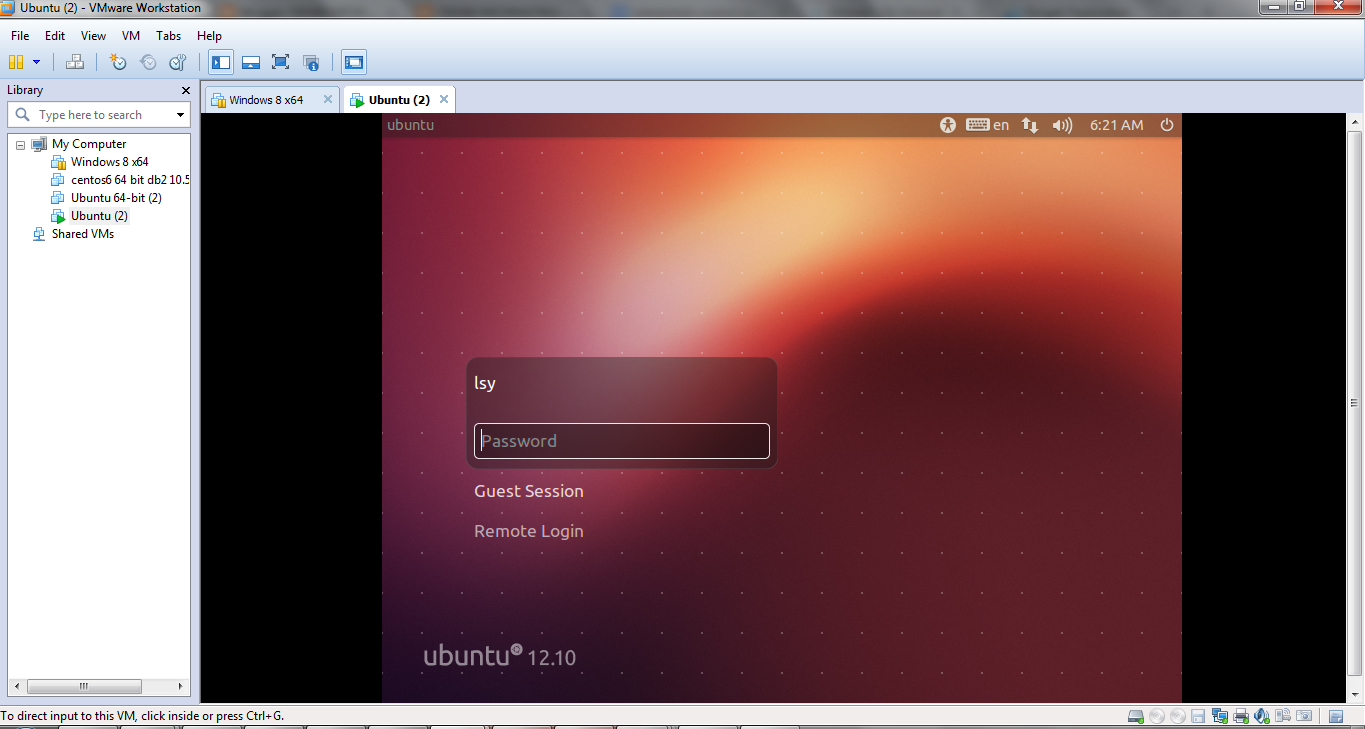Click the Send Ctrl+Alt+Del toolbar icon

pyautogui.click(x=75, y=62)
